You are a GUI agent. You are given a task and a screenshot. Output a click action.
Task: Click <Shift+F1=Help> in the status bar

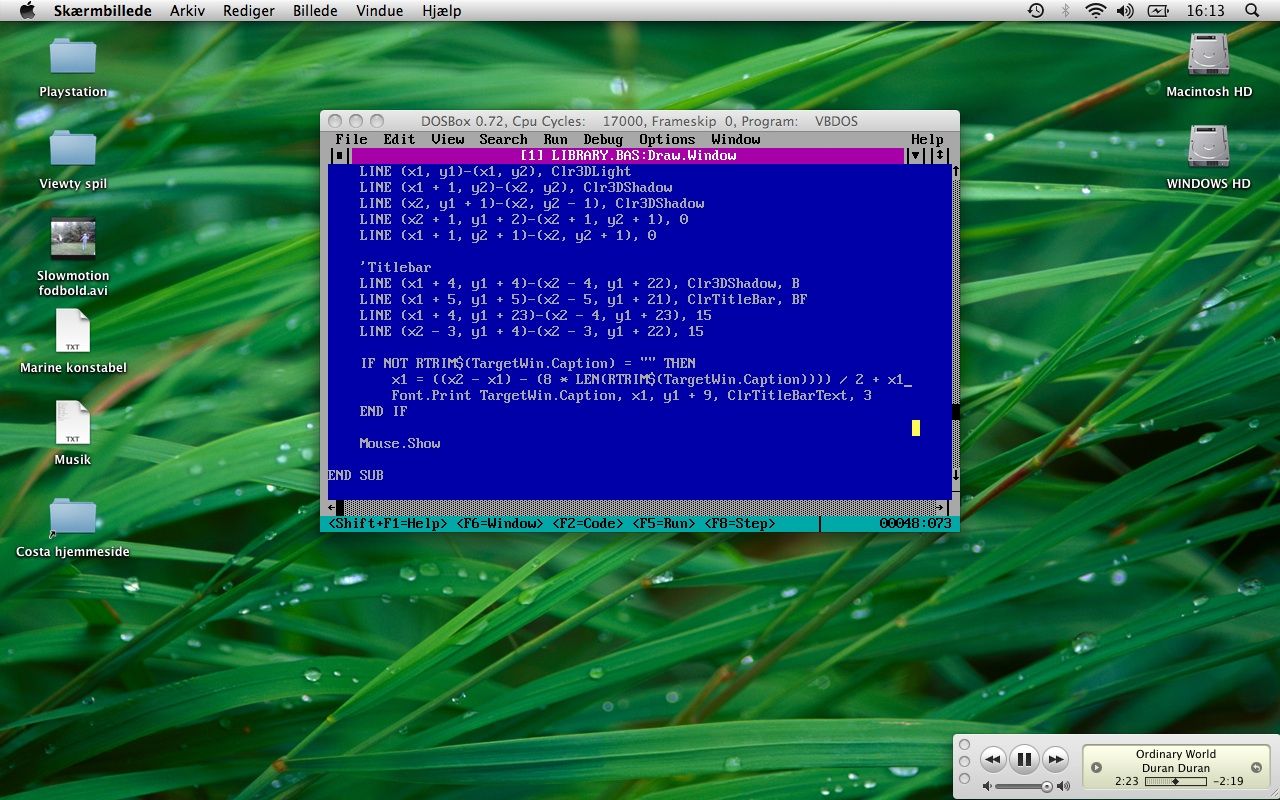387,523
